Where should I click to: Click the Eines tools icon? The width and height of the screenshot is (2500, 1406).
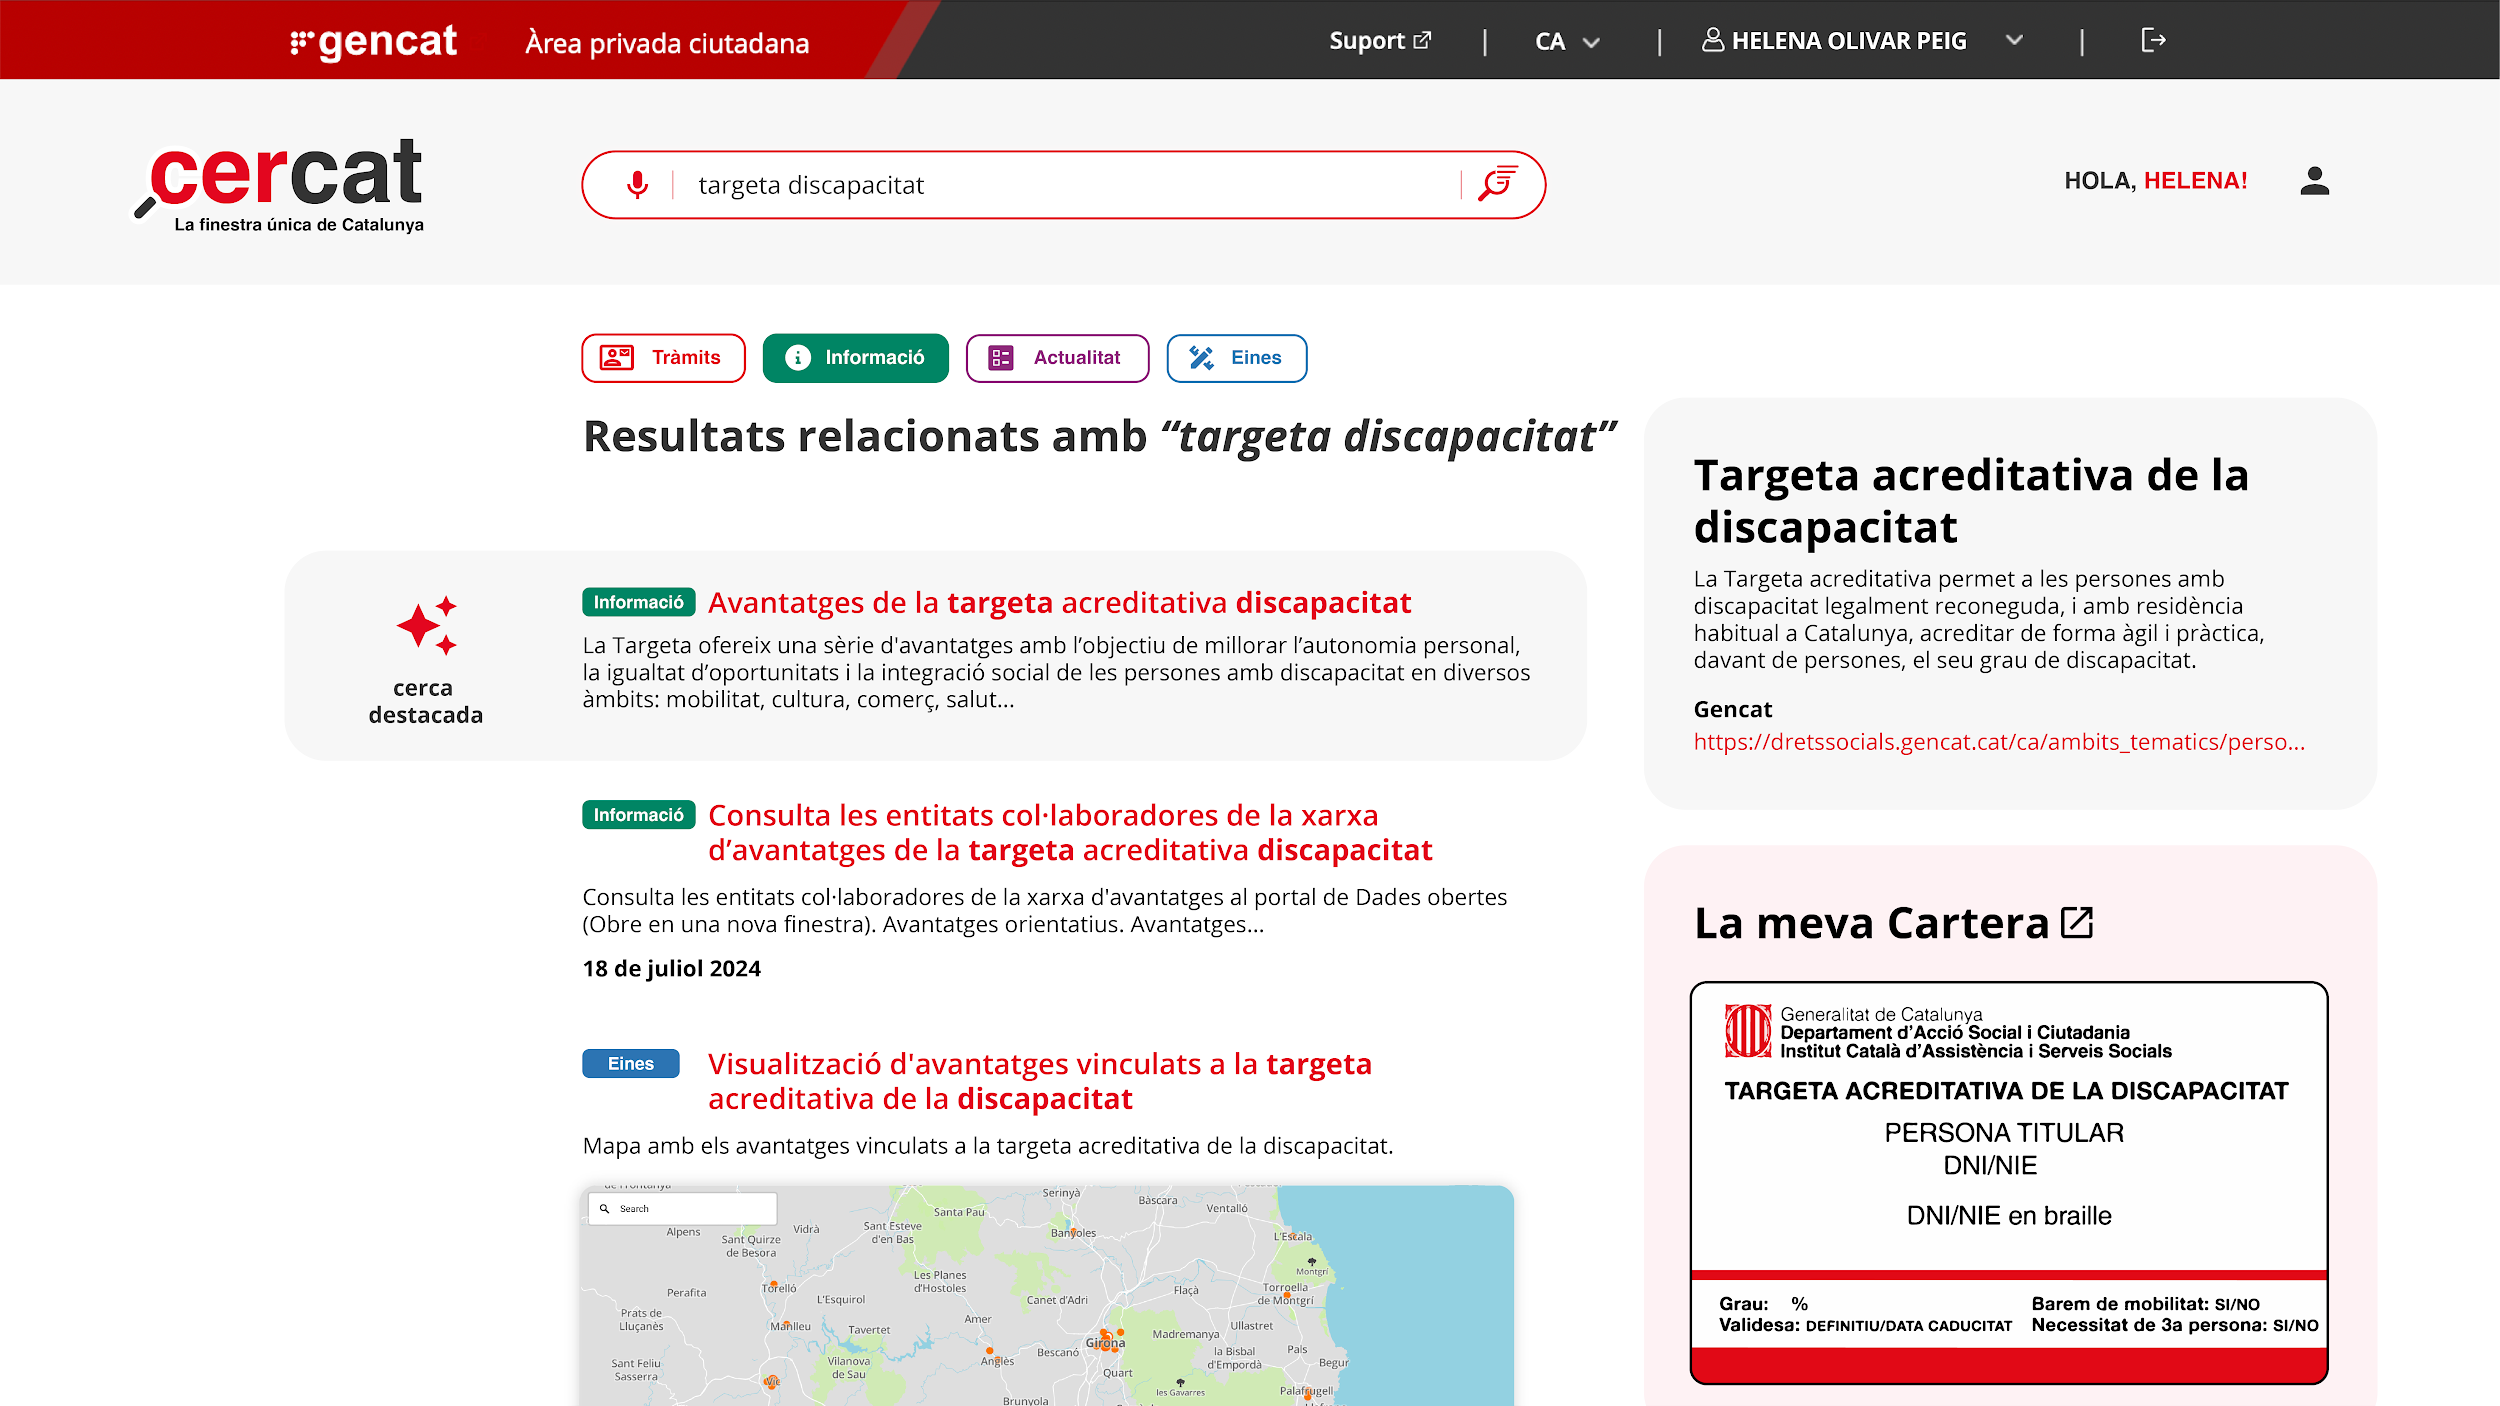(x=1201, y=357)
